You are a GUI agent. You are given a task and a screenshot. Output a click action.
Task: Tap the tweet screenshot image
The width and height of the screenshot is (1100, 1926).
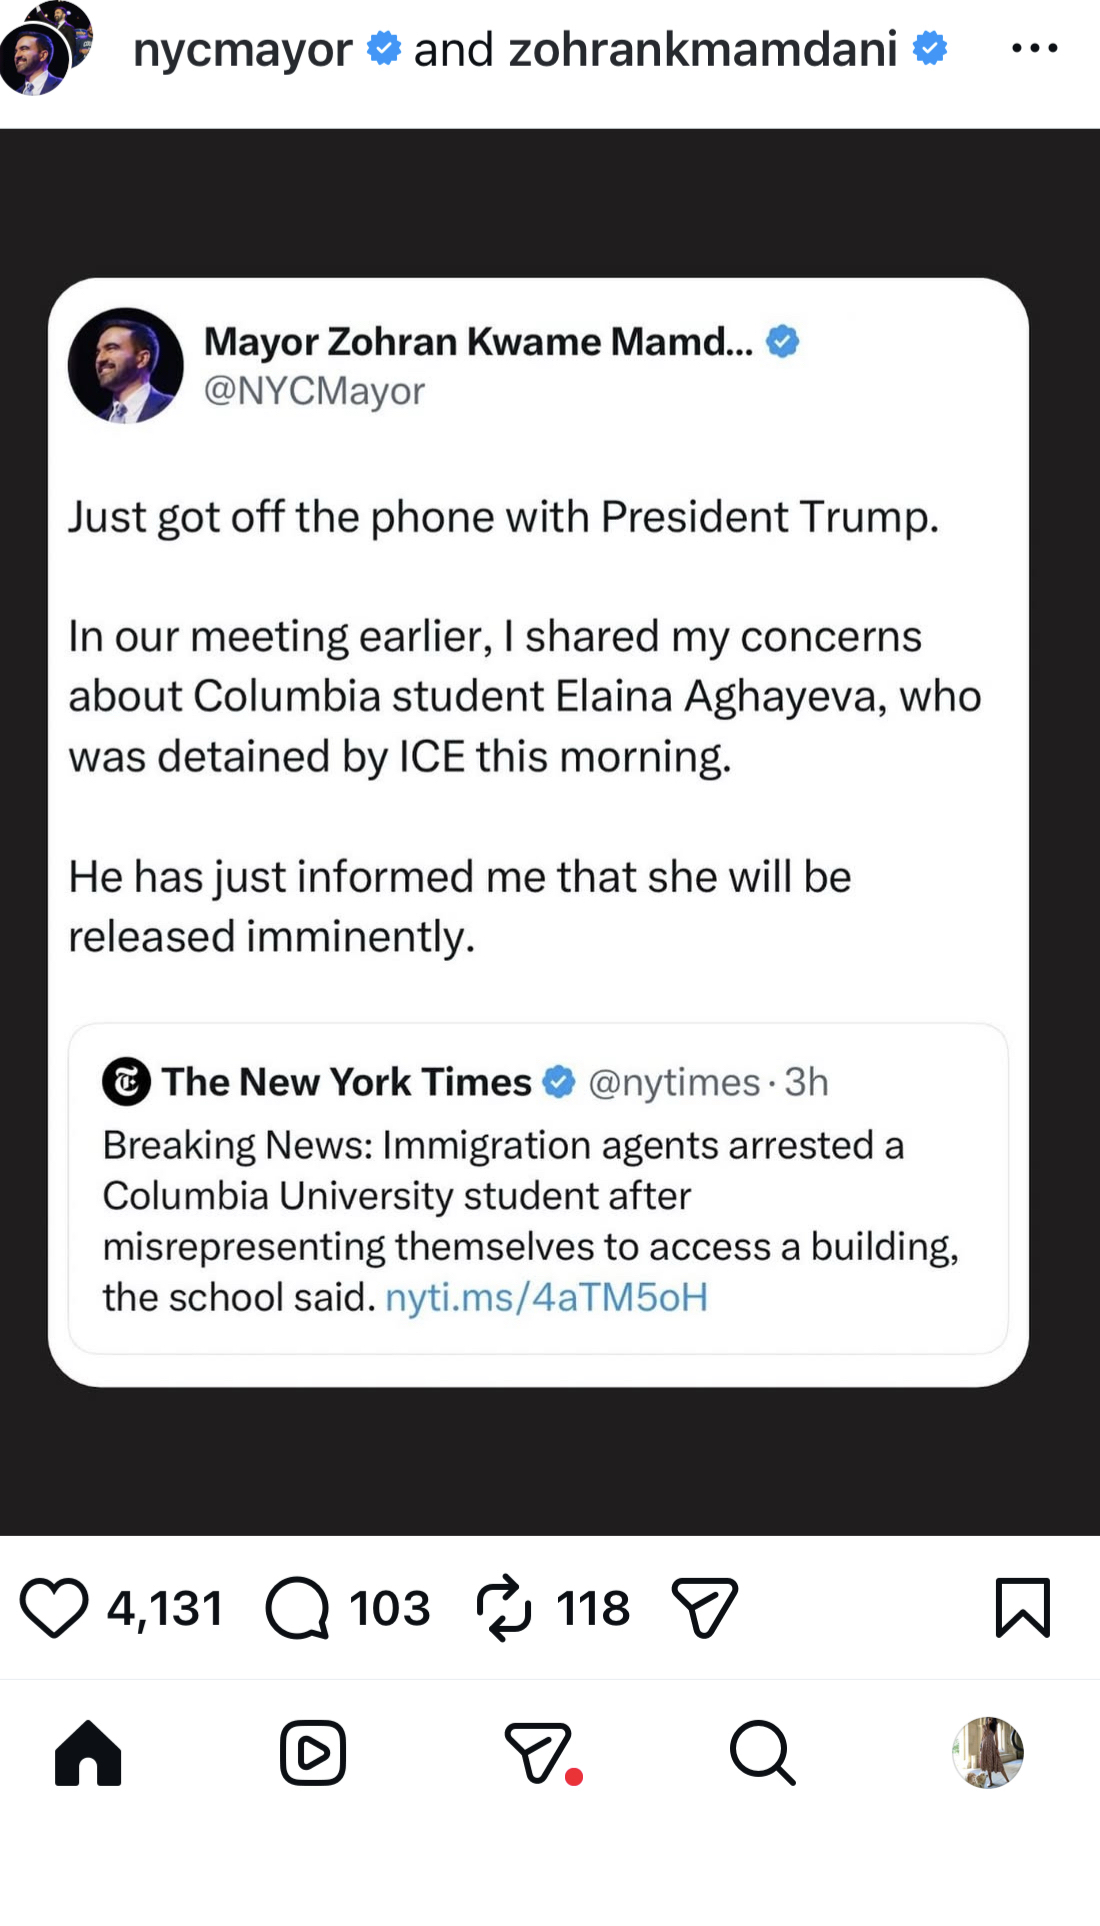click(x=538, y=831)
